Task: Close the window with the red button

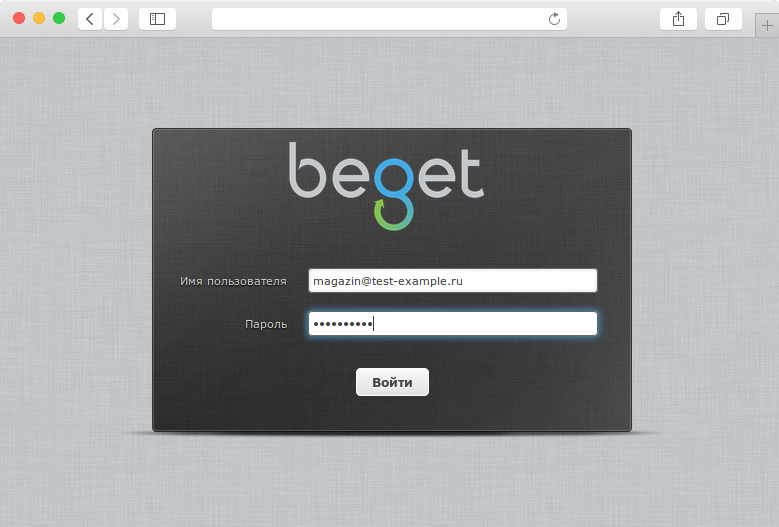Action: click(x=19, y=18)
